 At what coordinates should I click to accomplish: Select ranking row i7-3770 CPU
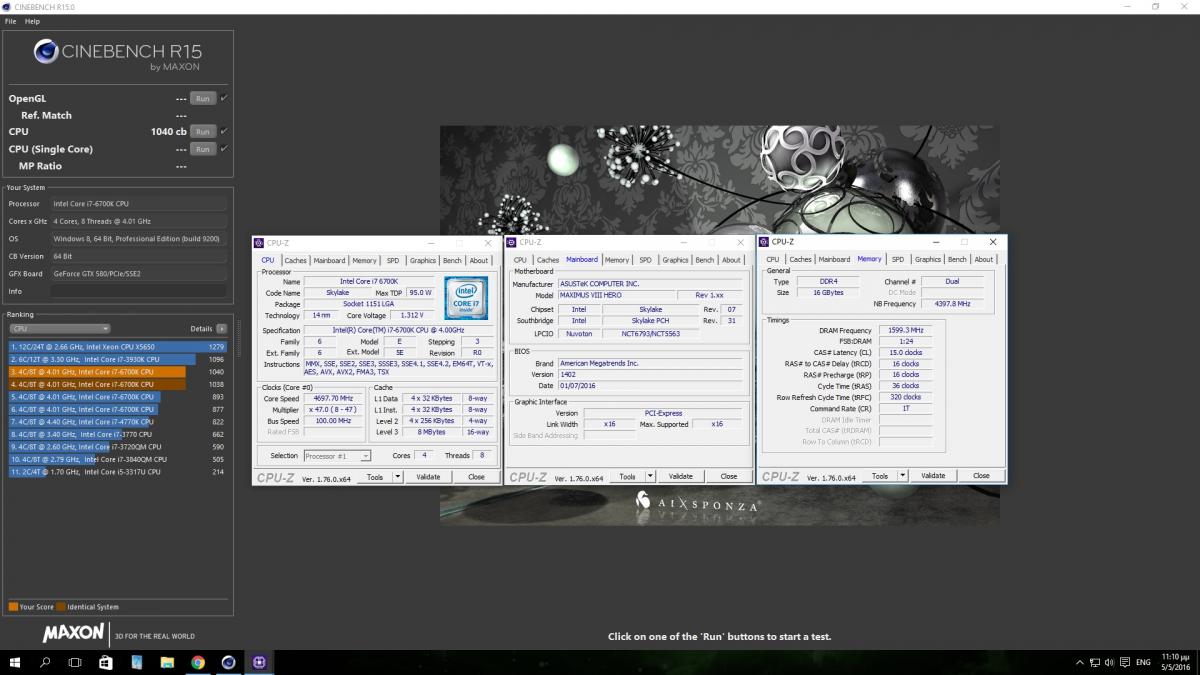[x=118, y=434]
